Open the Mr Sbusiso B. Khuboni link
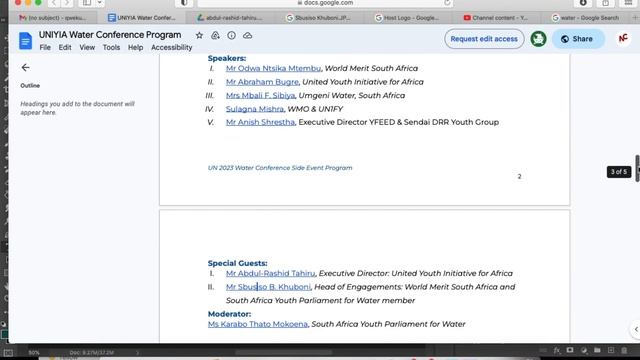 coord(268,287)
